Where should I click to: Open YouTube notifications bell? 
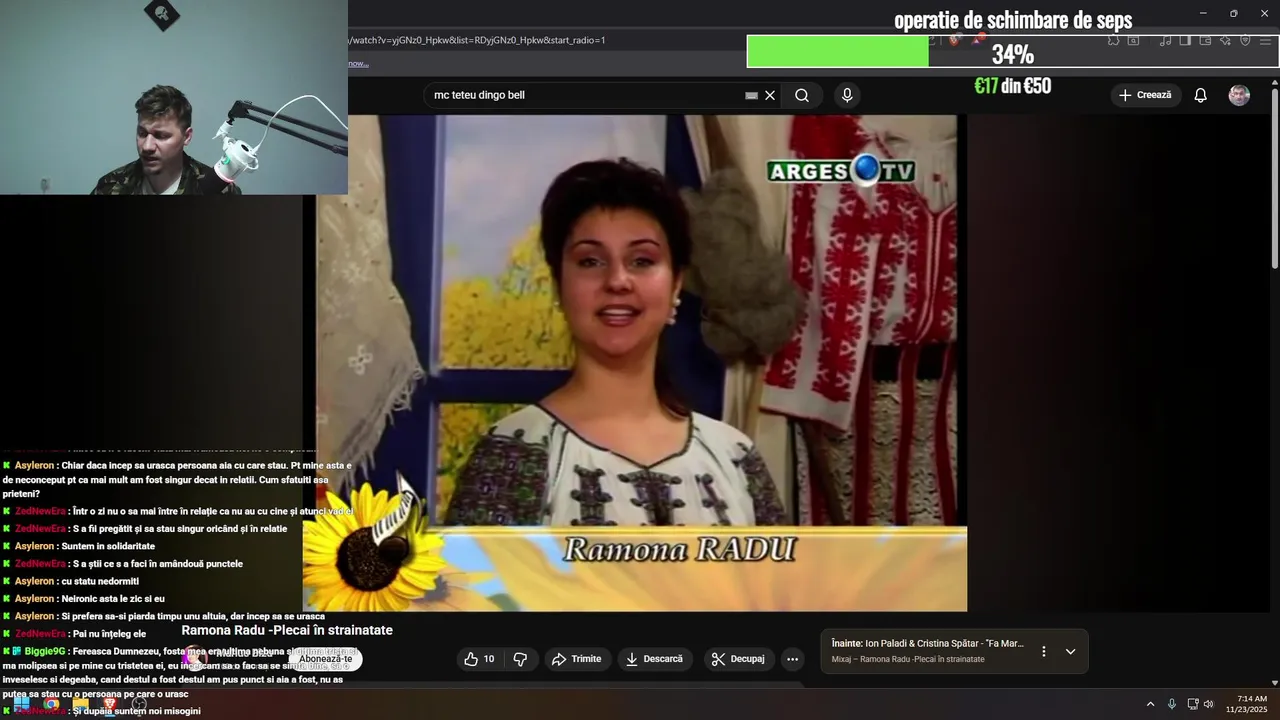[1200, 95]
